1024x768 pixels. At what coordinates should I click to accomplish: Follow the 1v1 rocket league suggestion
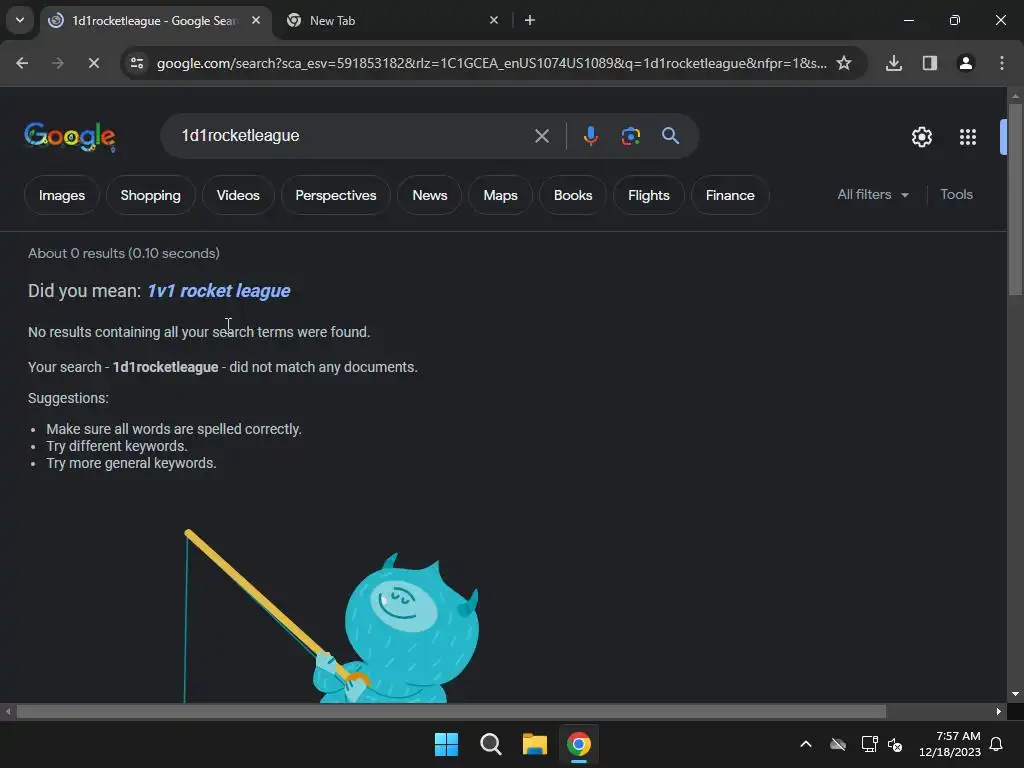219,291
